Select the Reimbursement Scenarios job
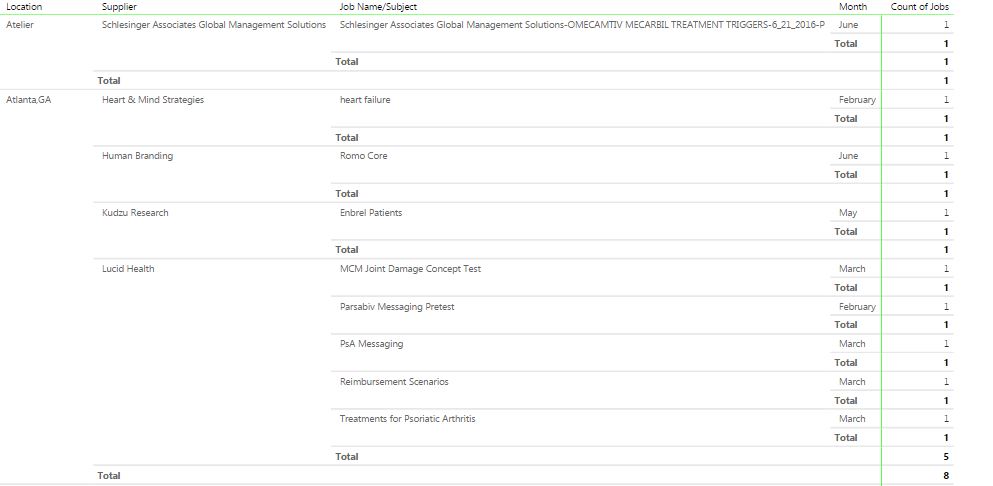This screenshot has height=486, width=993. (394, 381)
